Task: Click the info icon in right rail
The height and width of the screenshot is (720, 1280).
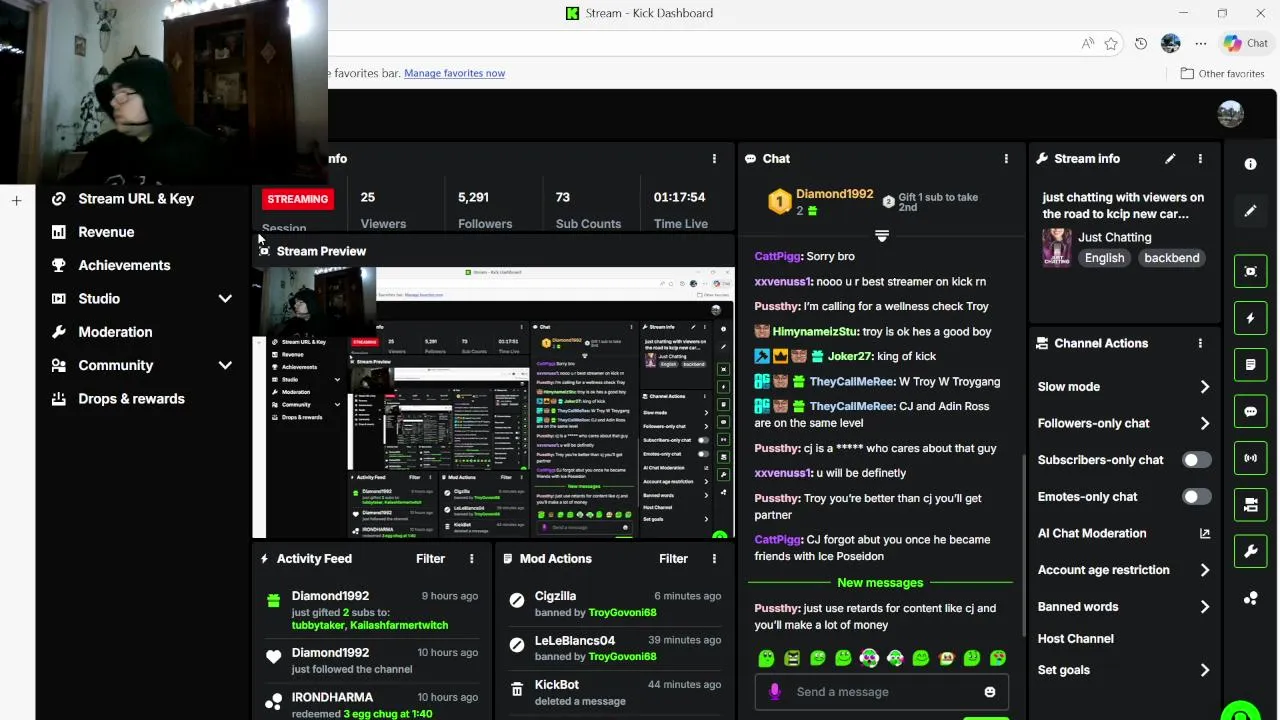Action: 1250,164
